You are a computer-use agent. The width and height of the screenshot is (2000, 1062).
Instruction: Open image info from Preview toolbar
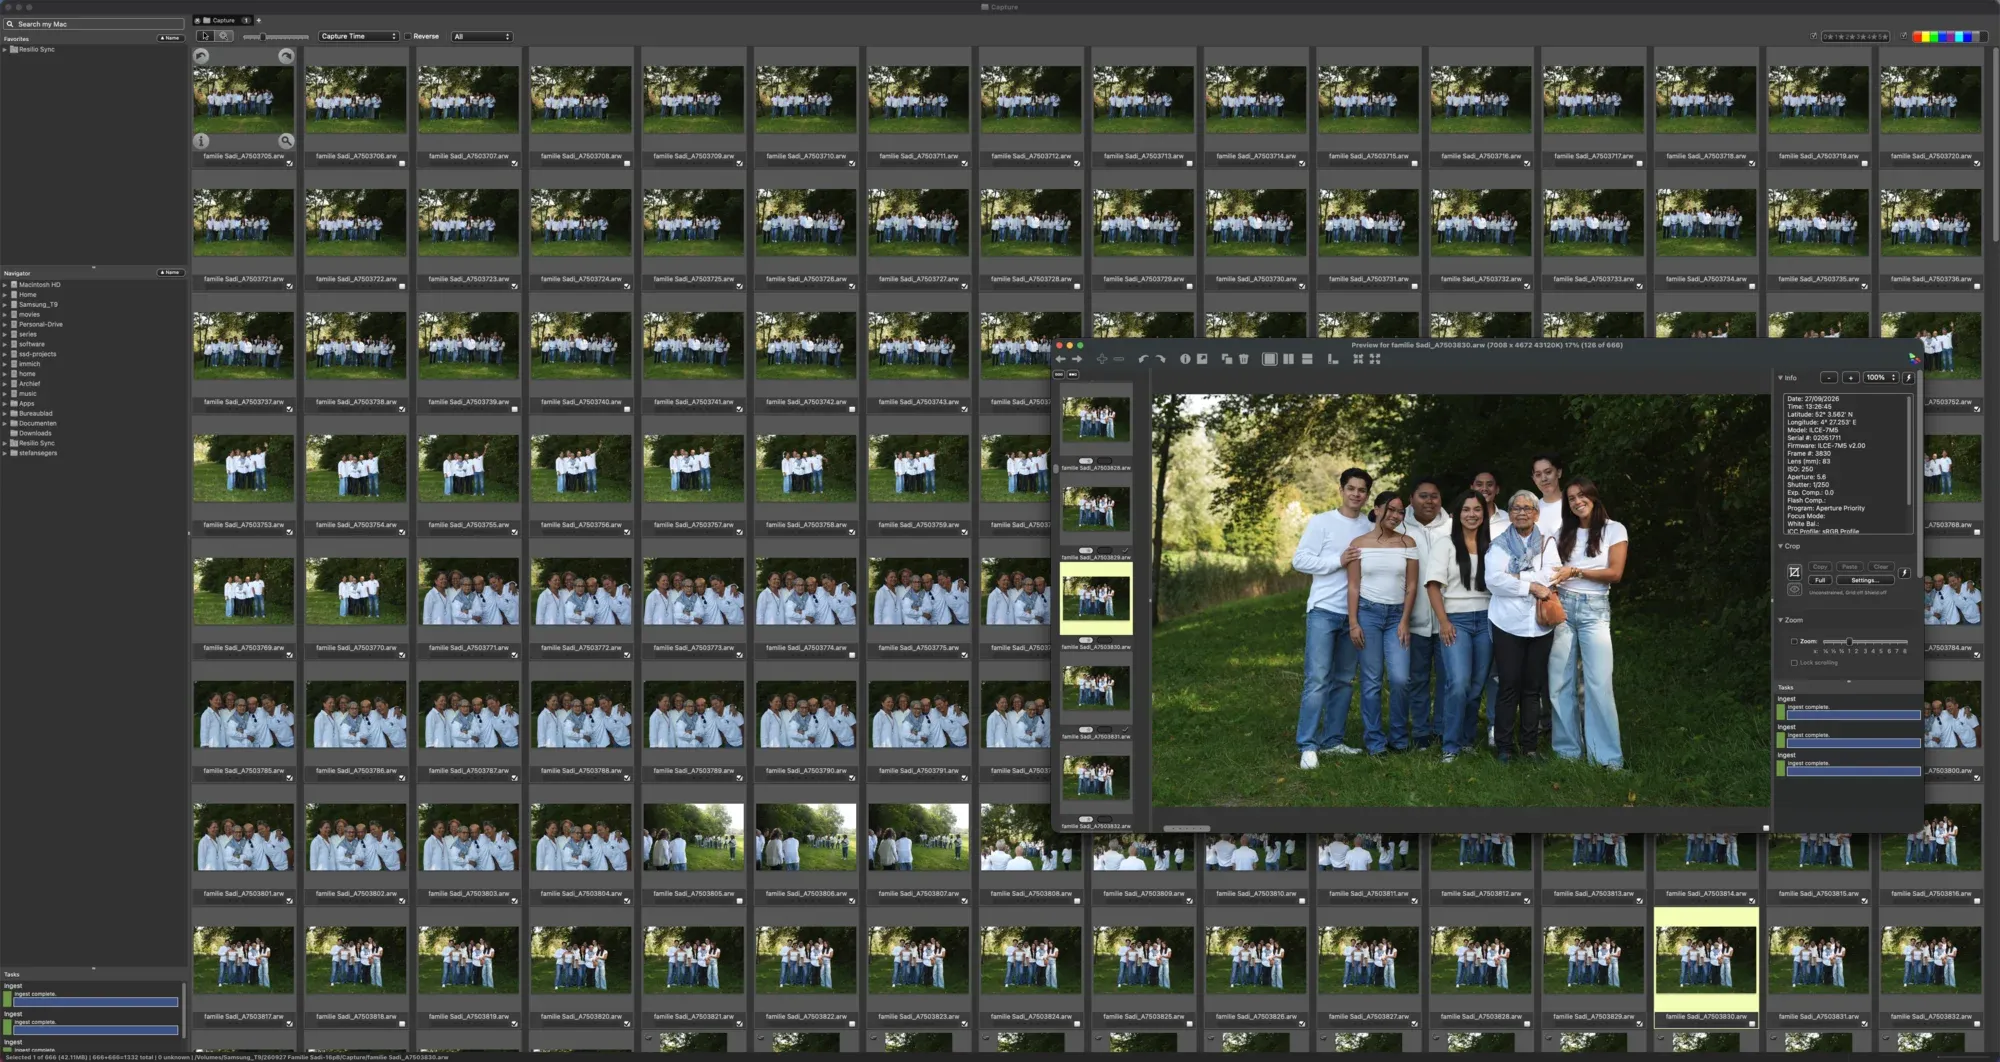tap(1185, 359)
